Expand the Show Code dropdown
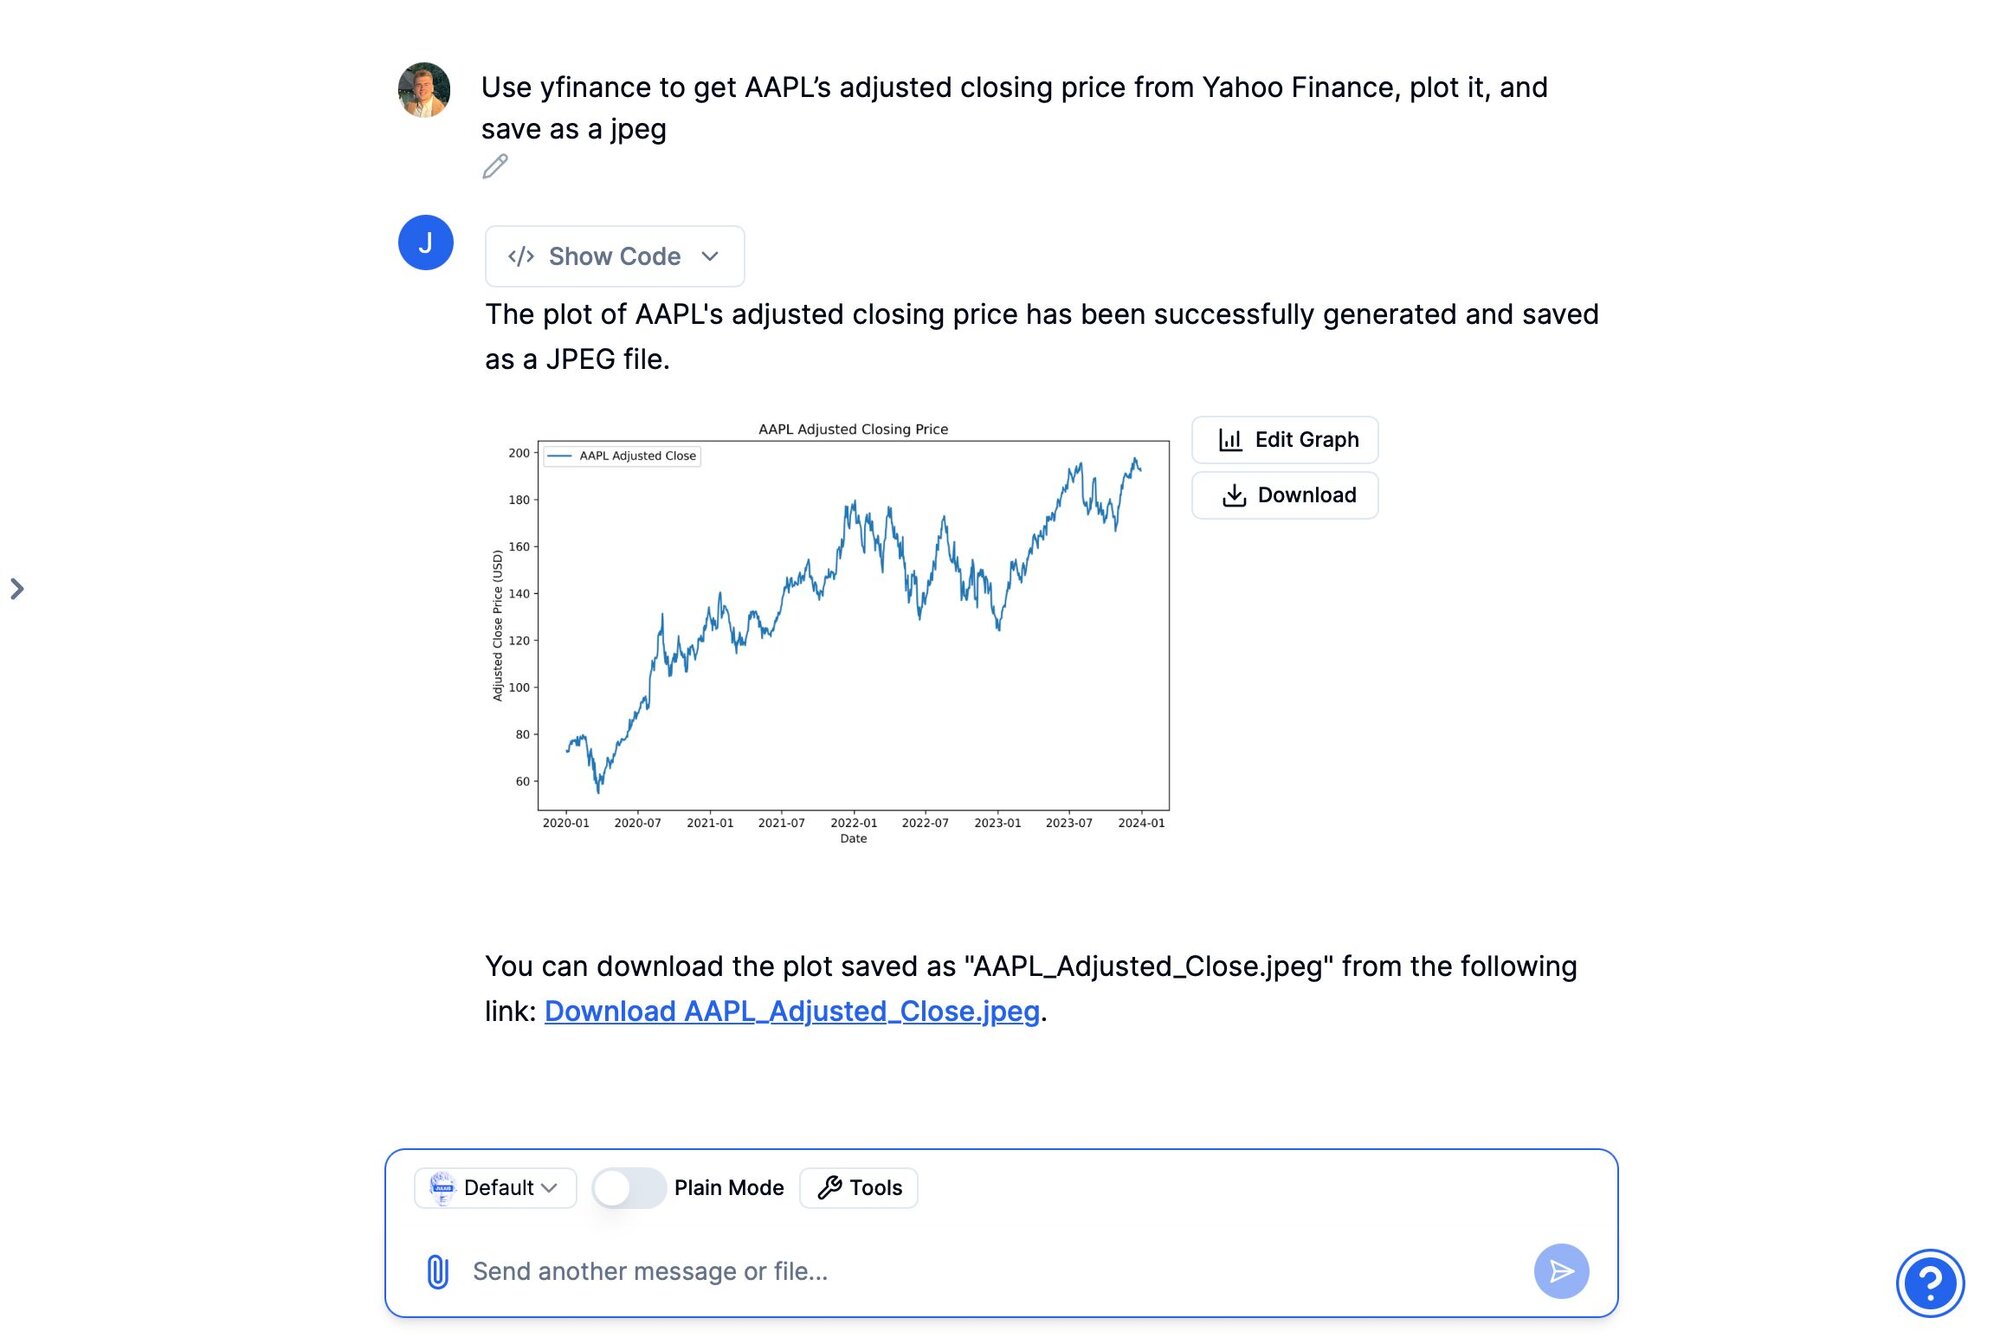The width and height of the screenshot is (2000, 1344). tap(711, 256)
